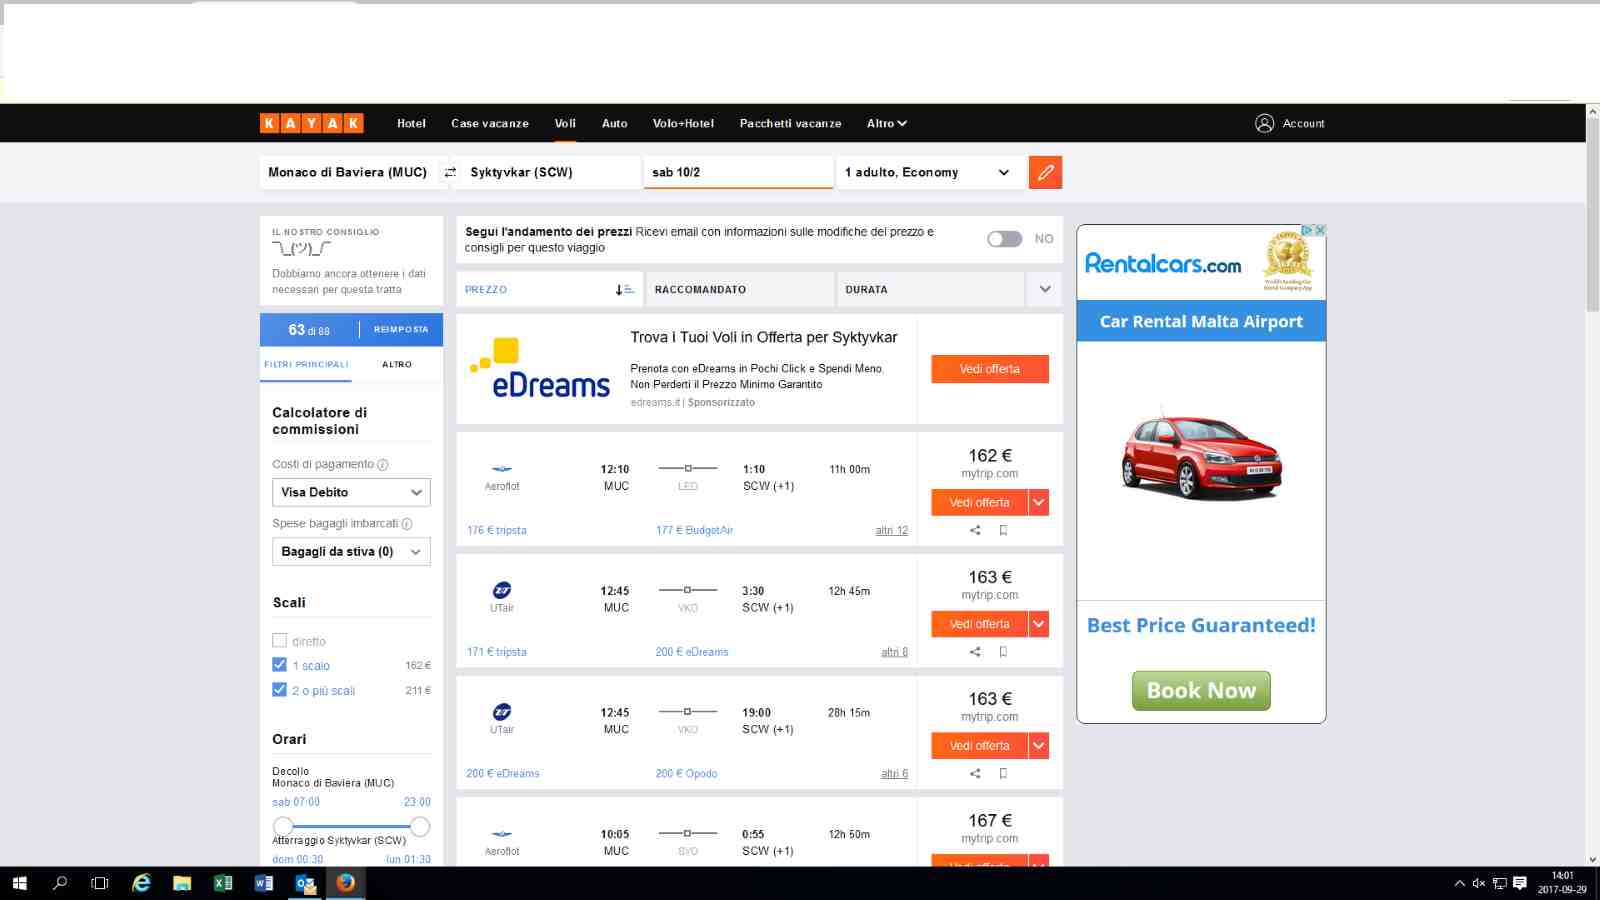Click the sab 10/2 date field
The image size is (1600, 900).
(738, 172)
